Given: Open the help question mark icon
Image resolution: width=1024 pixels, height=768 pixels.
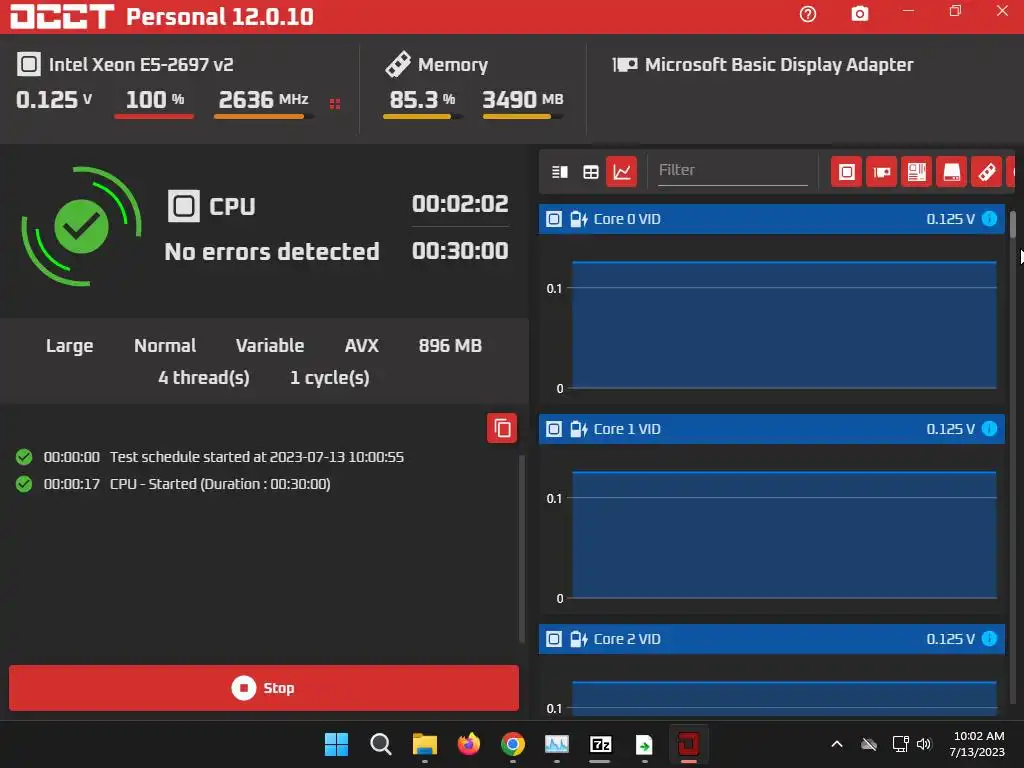Looking at the screenshot, I should (808, 14).
